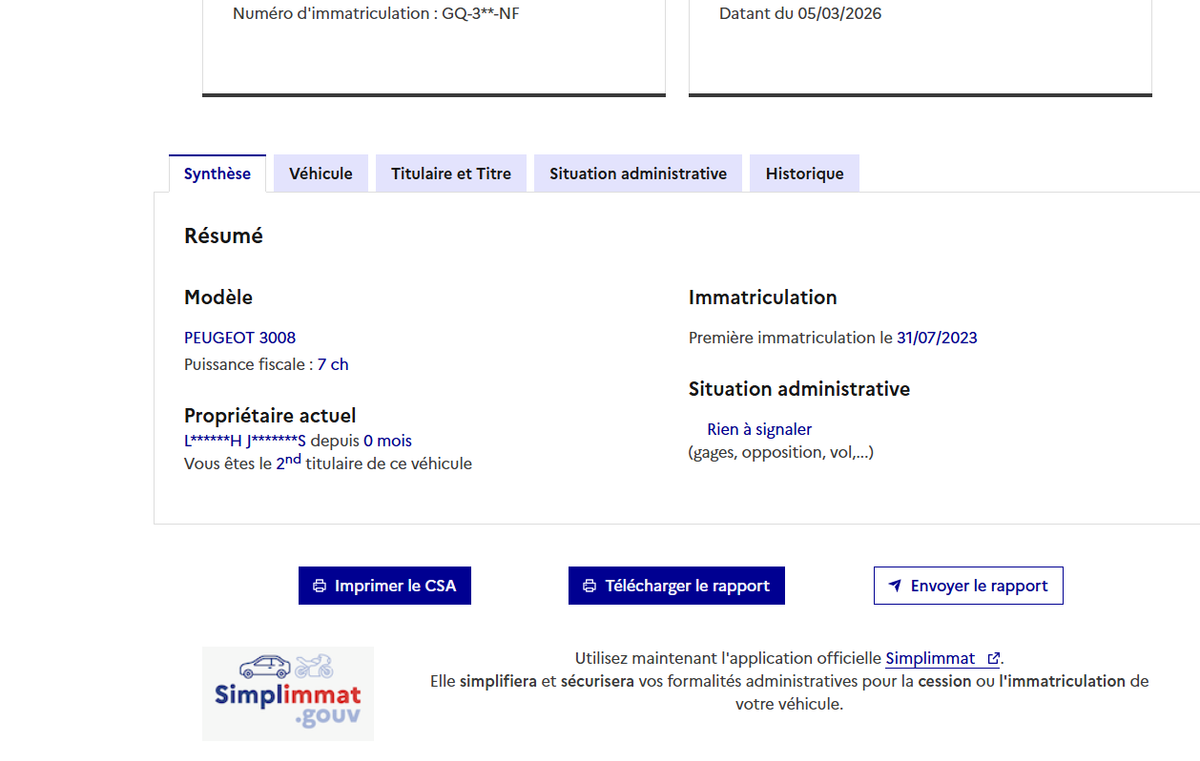Click printer icon on Imprimer le CSA
This screenshot has height=761, width=1200.
click(319, 586)
